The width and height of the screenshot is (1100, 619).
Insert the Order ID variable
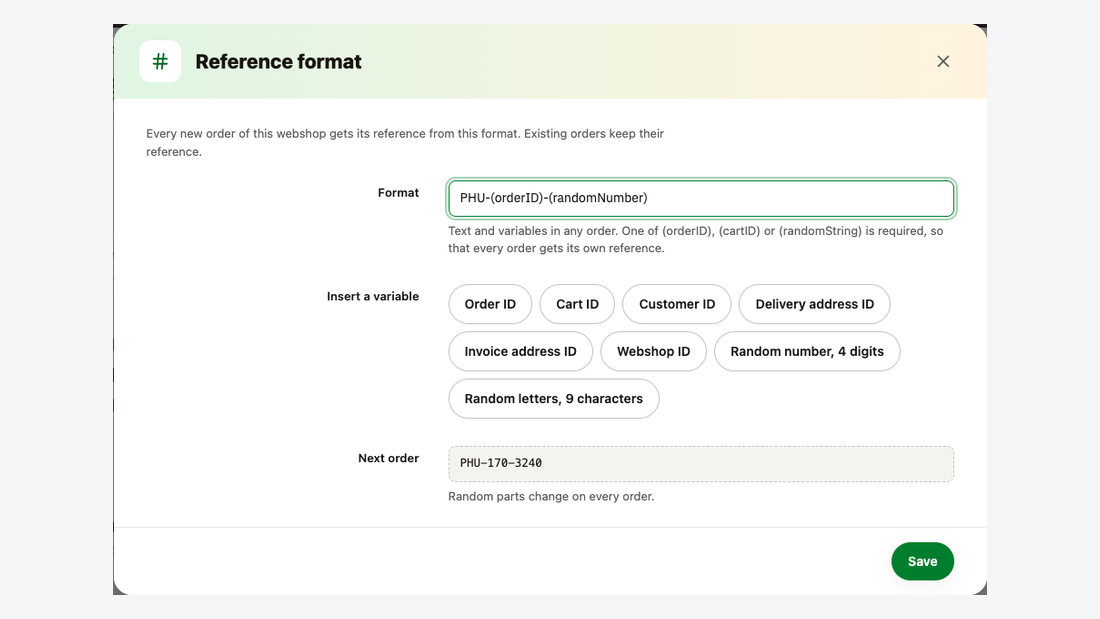point(490,304)
